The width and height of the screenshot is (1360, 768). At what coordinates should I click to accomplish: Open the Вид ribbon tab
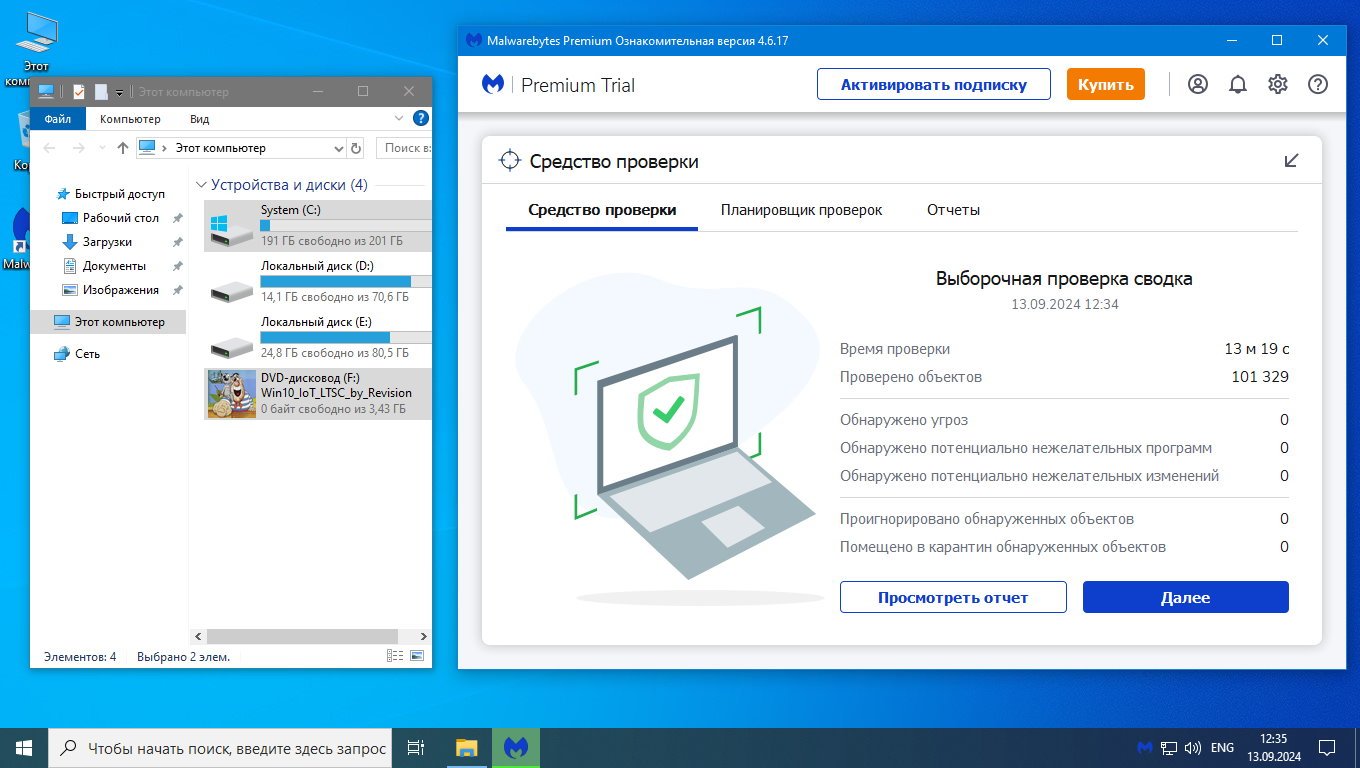tap(199, 119)
